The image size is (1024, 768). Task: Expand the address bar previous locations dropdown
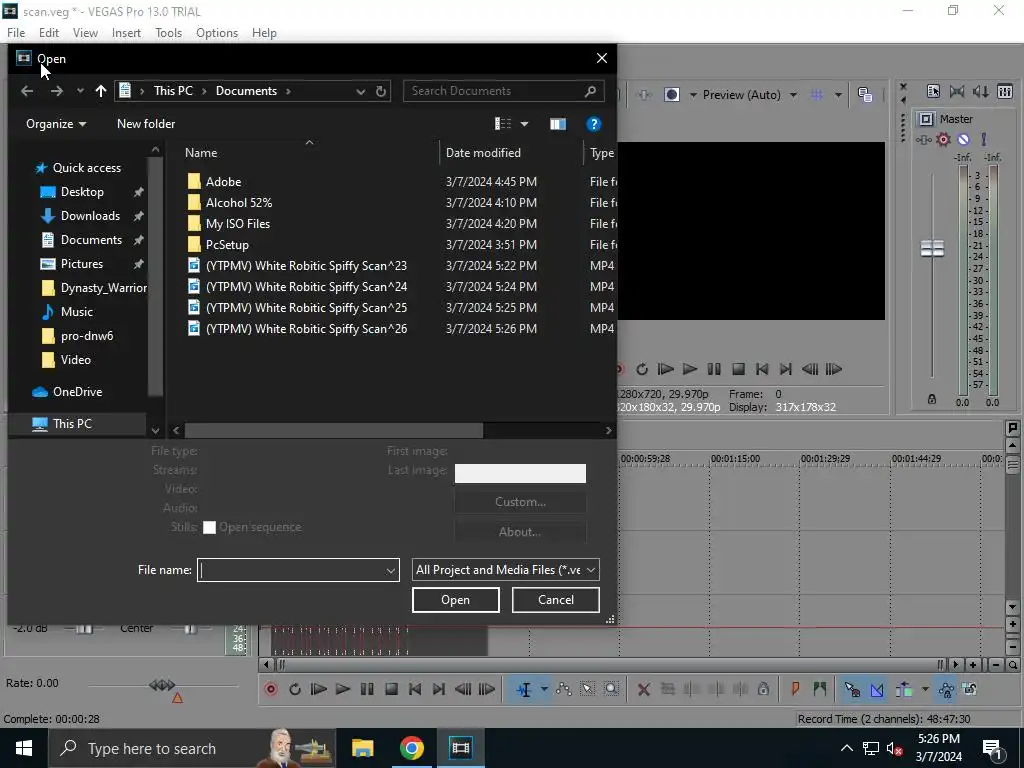pos(360,91)
